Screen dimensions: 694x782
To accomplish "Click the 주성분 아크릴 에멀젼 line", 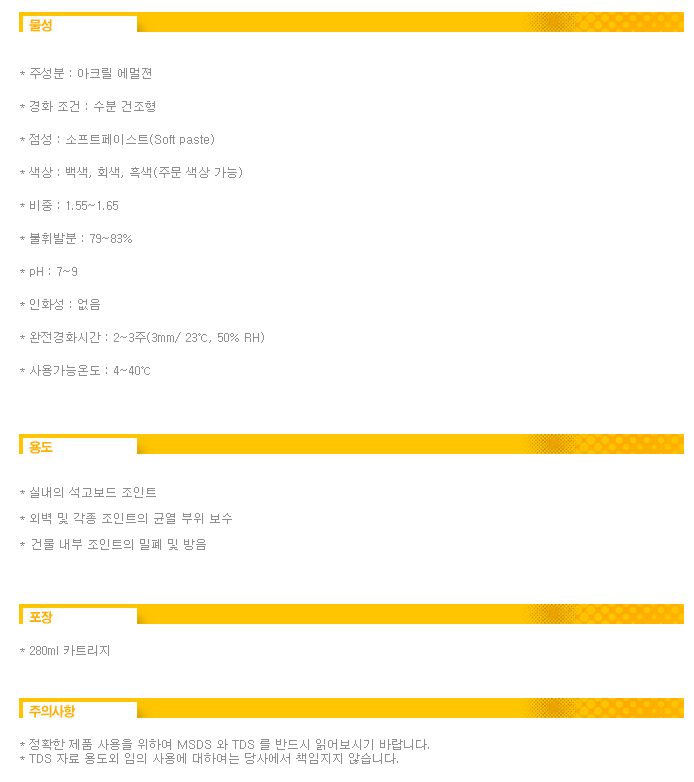I will coord(86,74).
